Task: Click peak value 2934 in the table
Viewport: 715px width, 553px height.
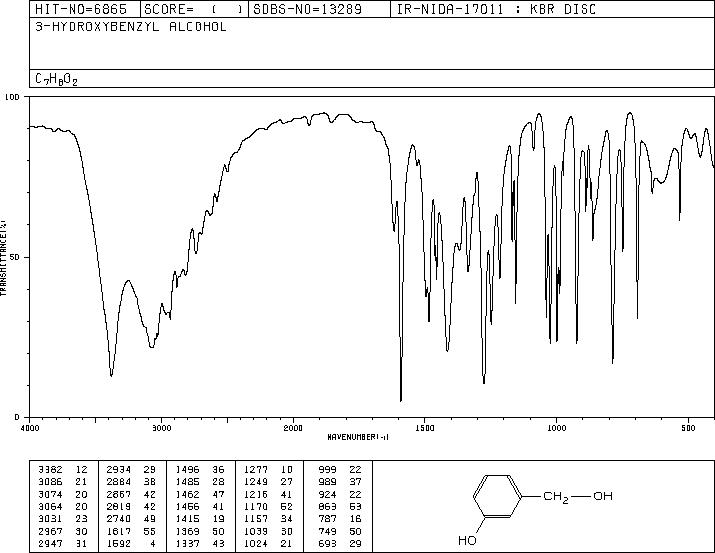Action: pyautogui.click(x=119, y=470)
